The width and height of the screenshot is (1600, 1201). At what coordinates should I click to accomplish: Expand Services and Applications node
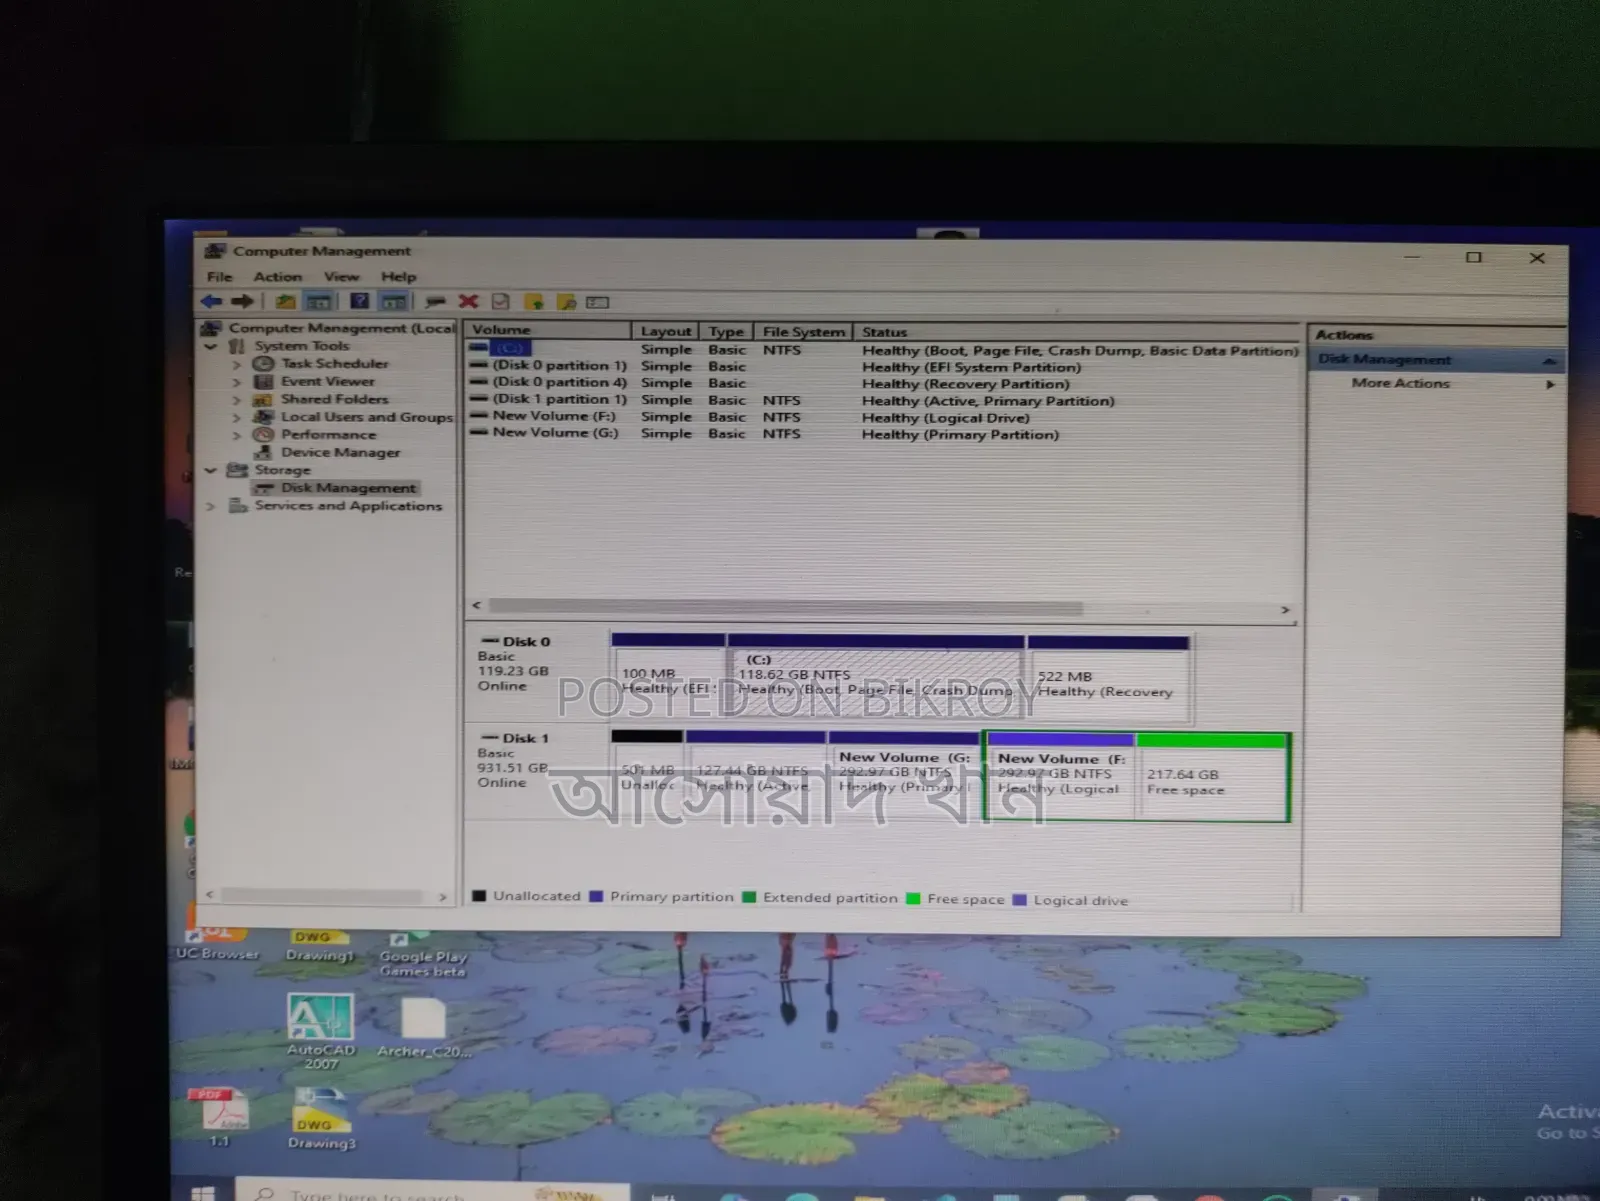click(210, 506)
